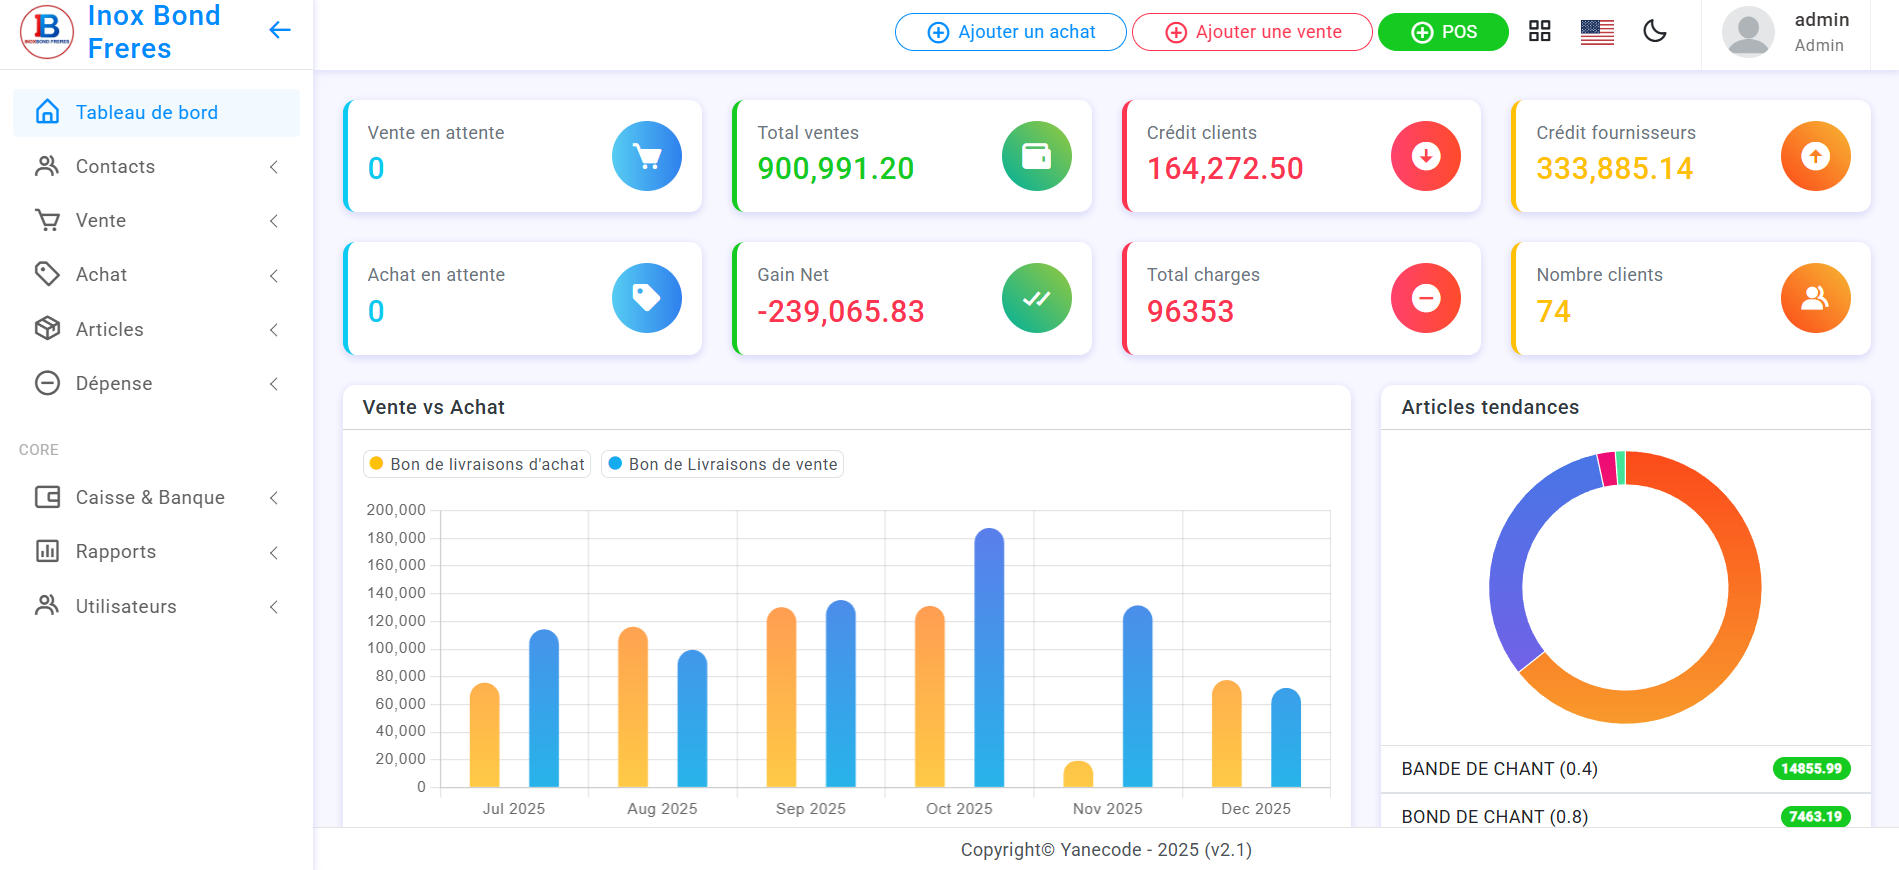Click the Inox Bond Freres brand title
Image resolution: width=1899 pixels, height=870 pixels.
pos(154,32)
